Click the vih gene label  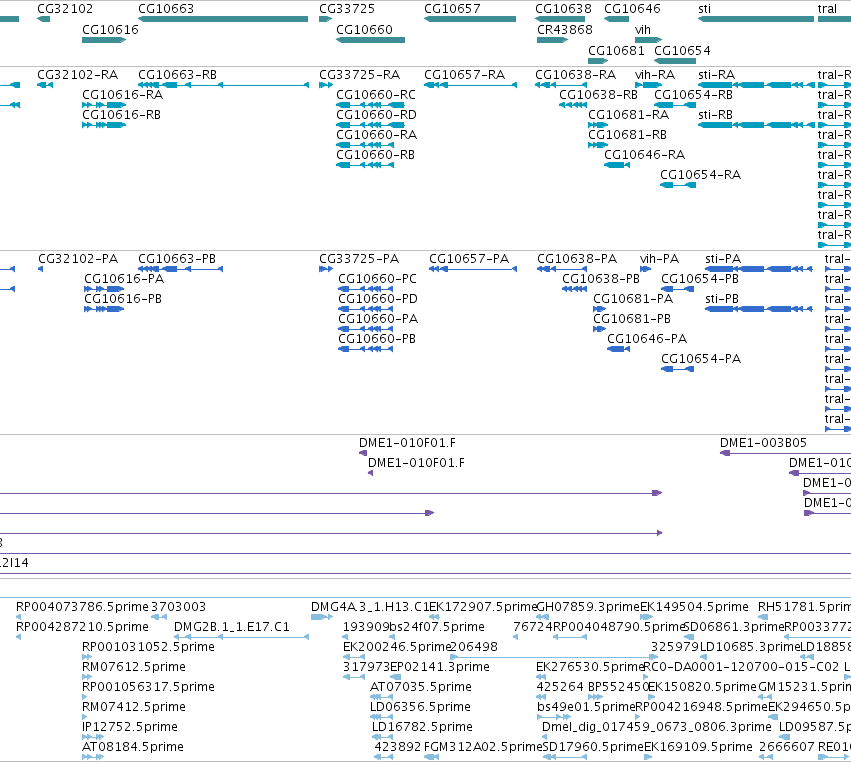point(643,29)
